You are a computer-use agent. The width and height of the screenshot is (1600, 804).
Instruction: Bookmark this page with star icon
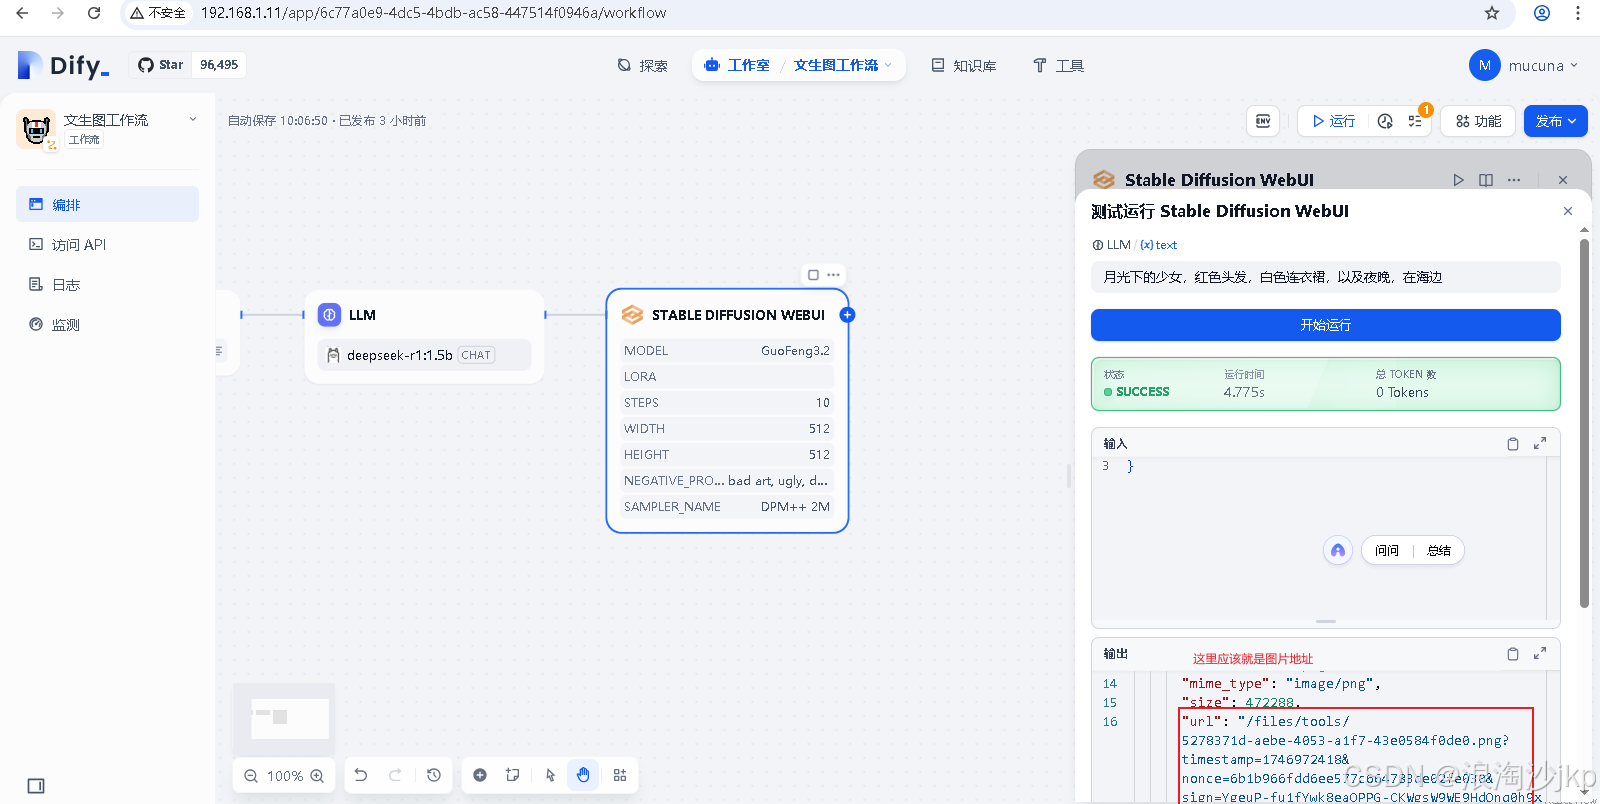tap(1492, 13)
